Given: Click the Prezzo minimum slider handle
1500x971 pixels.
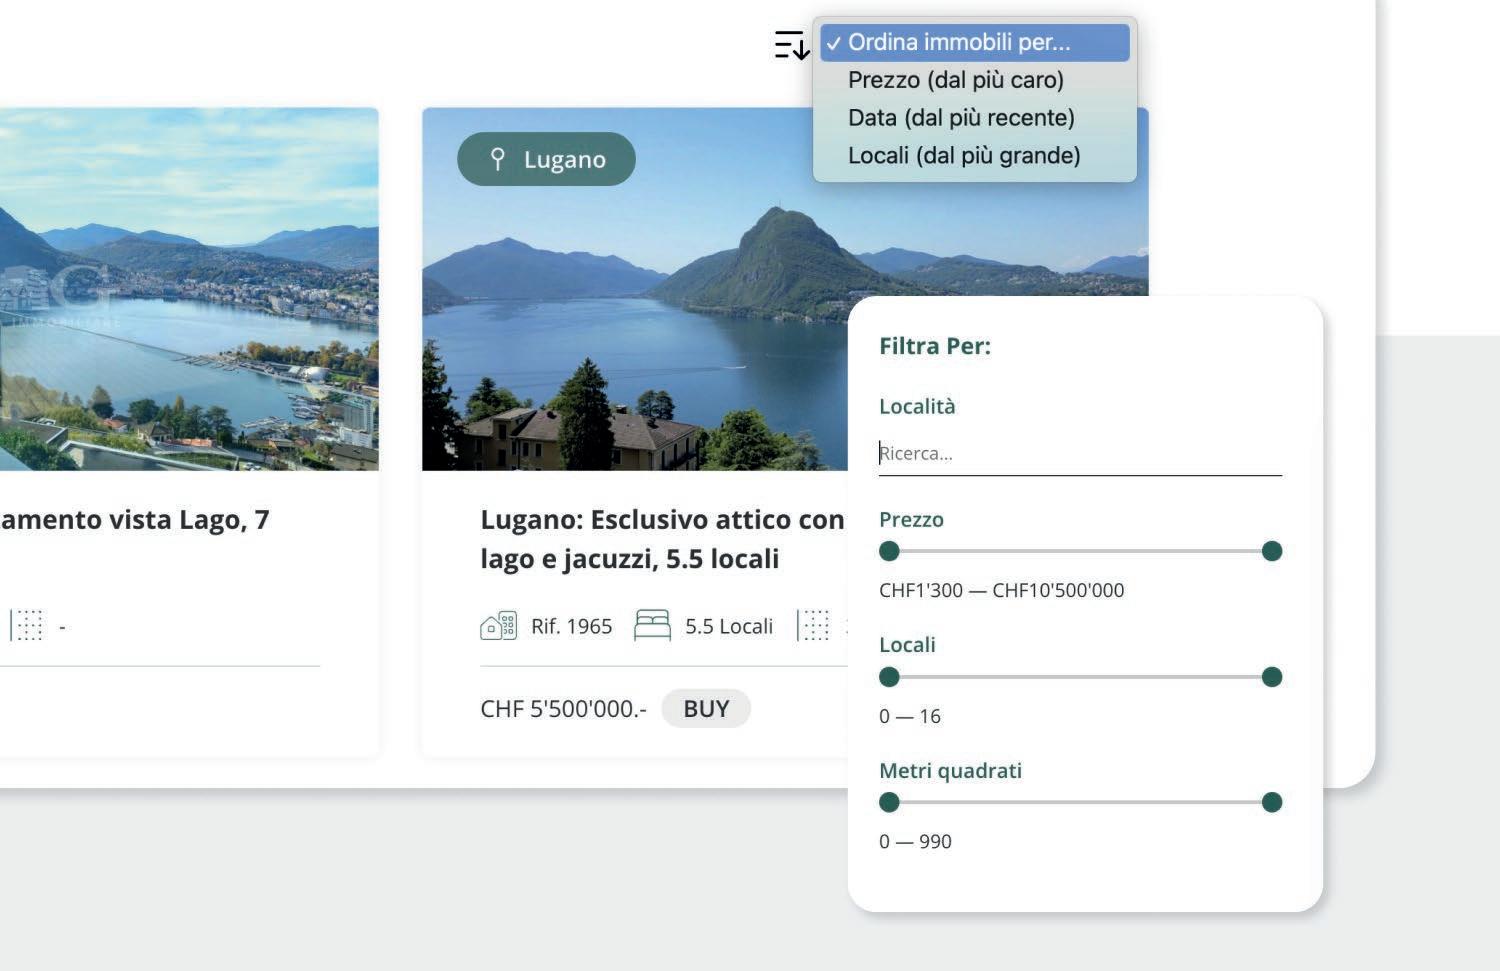Looking at the screenshot, I should 889,551.
